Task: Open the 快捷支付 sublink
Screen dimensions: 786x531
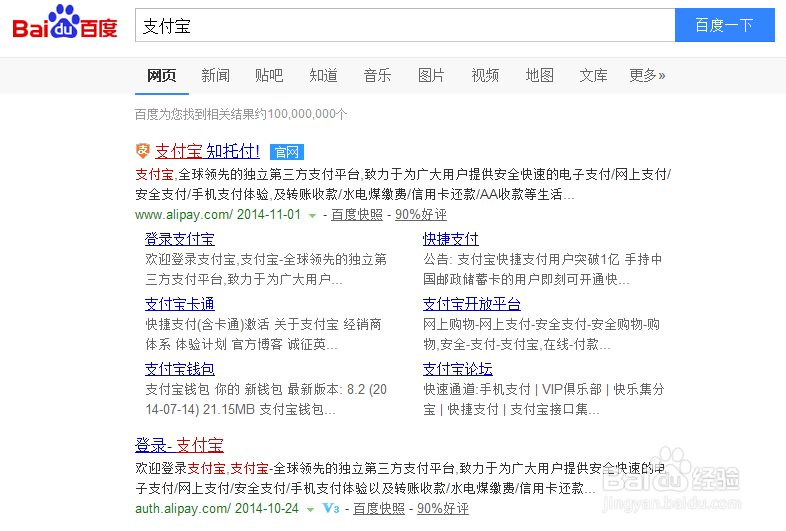Action: pyautogui.click(x=451, y=239)
